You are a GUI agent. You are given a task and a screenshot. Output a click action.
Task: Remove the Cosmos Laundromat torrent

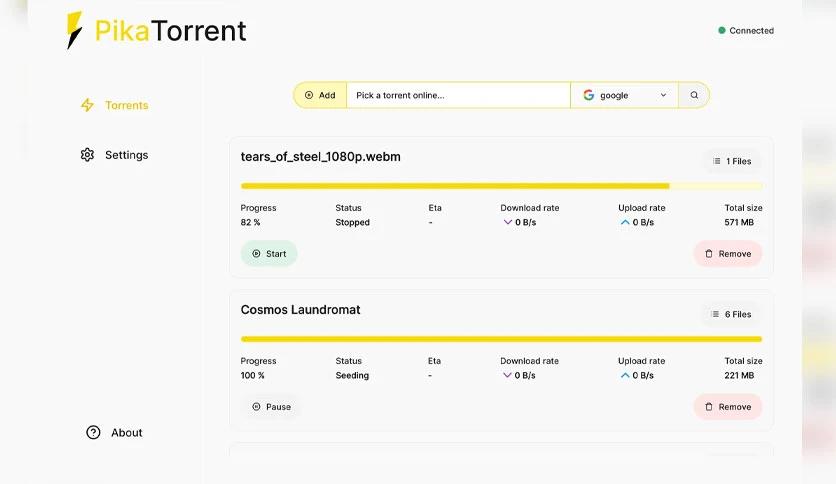point(728,407)
